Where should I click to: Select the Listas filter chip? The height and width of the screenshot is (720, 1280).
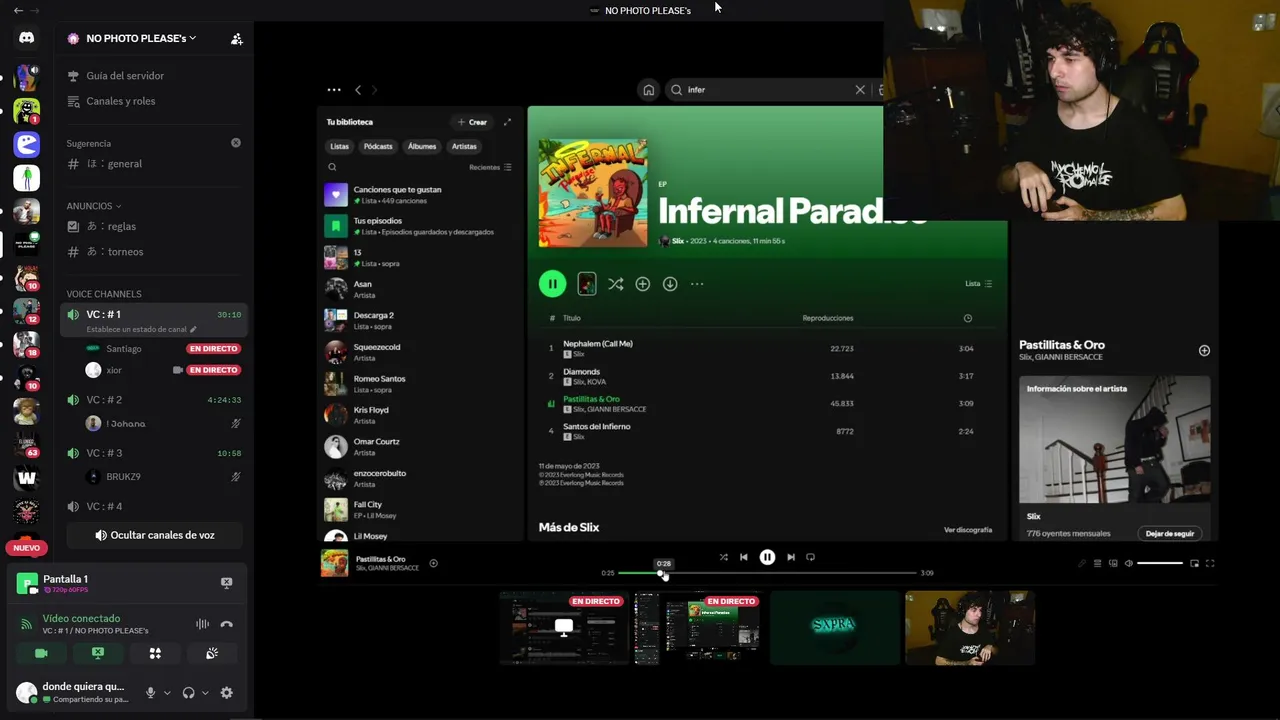coord(340,146)
